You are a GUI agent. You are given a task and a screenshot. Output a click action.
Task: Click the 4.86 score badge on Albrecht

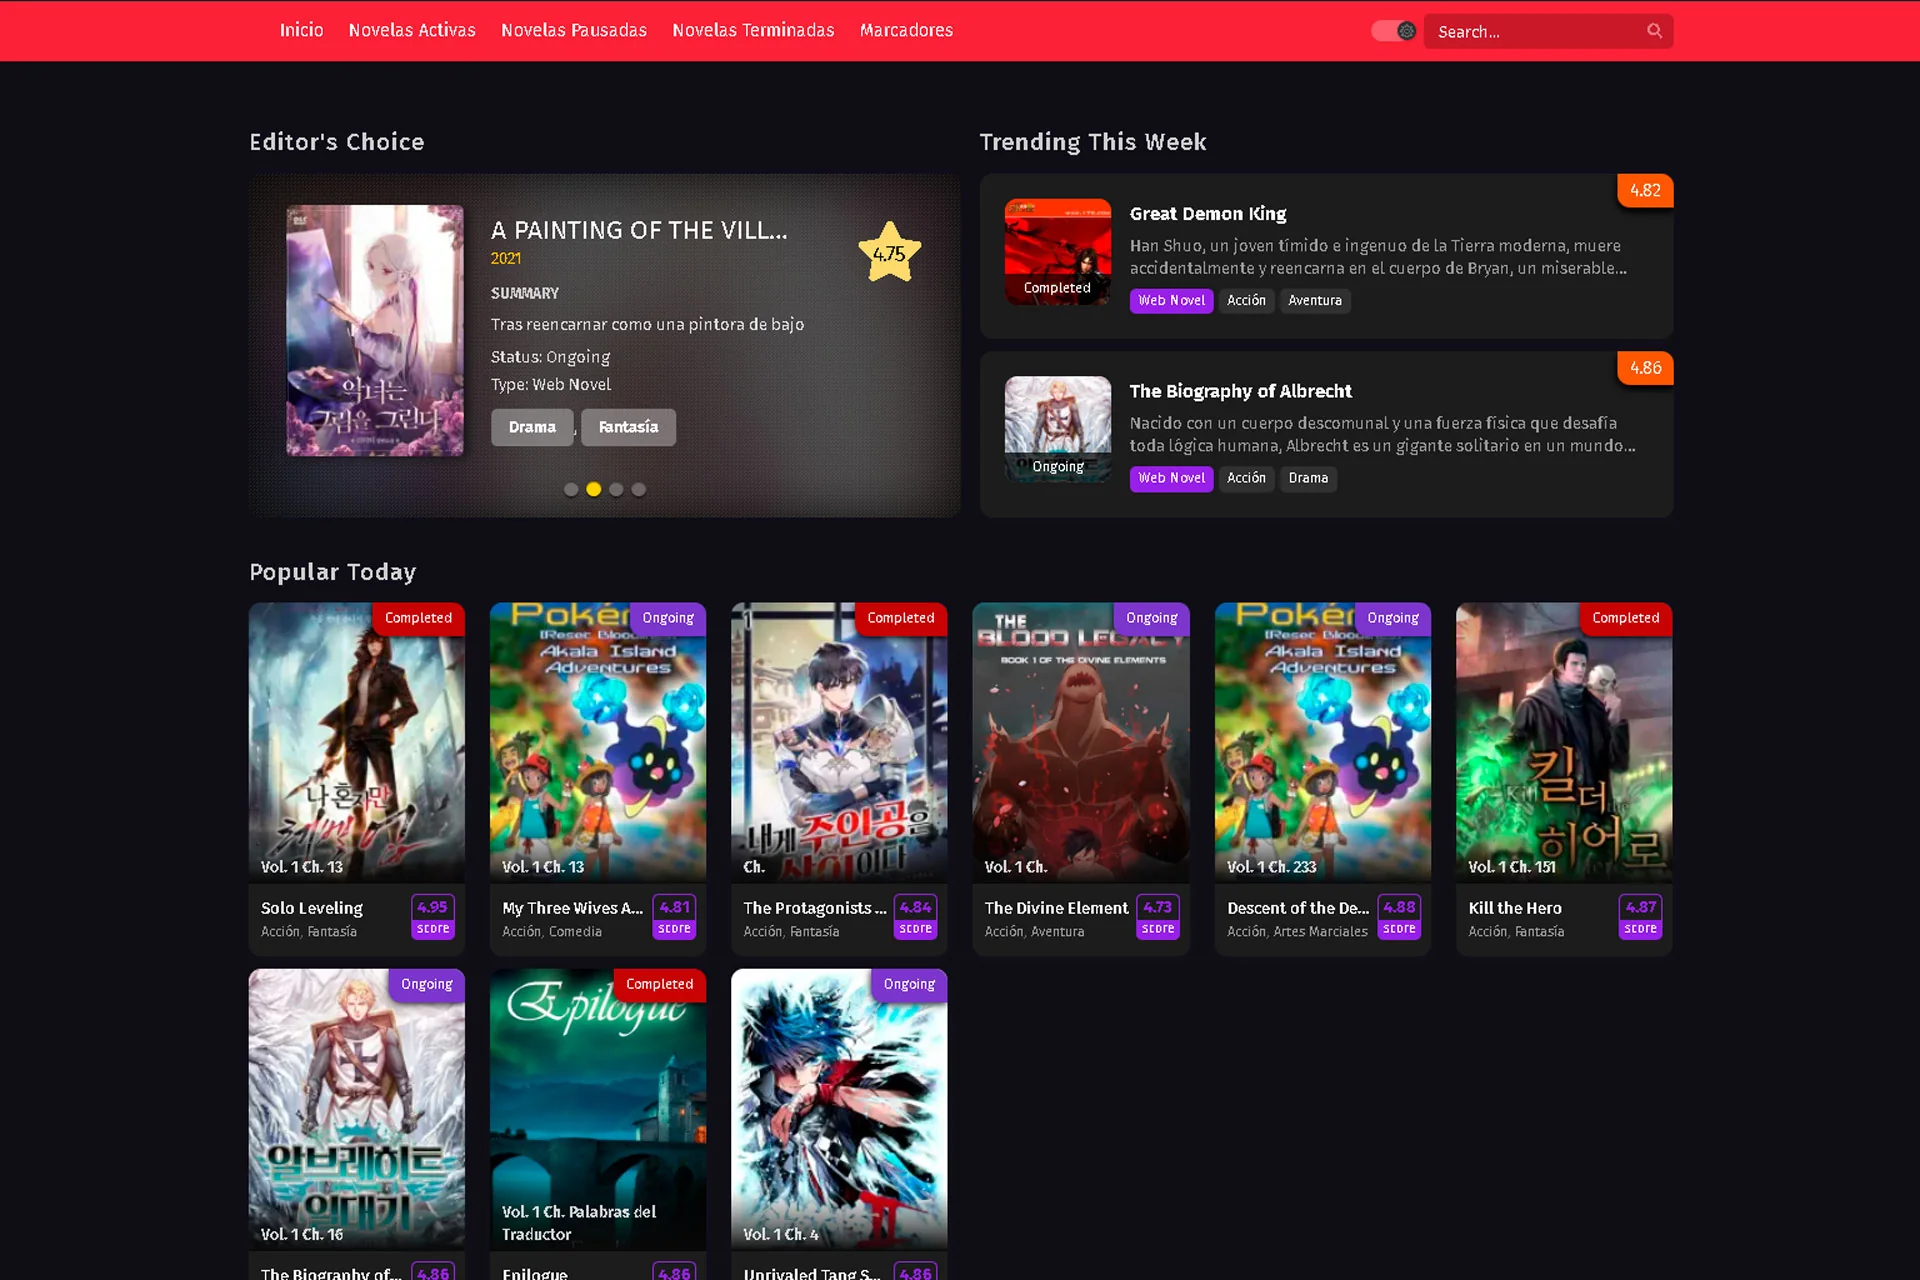pyautogui.click(x=1645, y=368)
